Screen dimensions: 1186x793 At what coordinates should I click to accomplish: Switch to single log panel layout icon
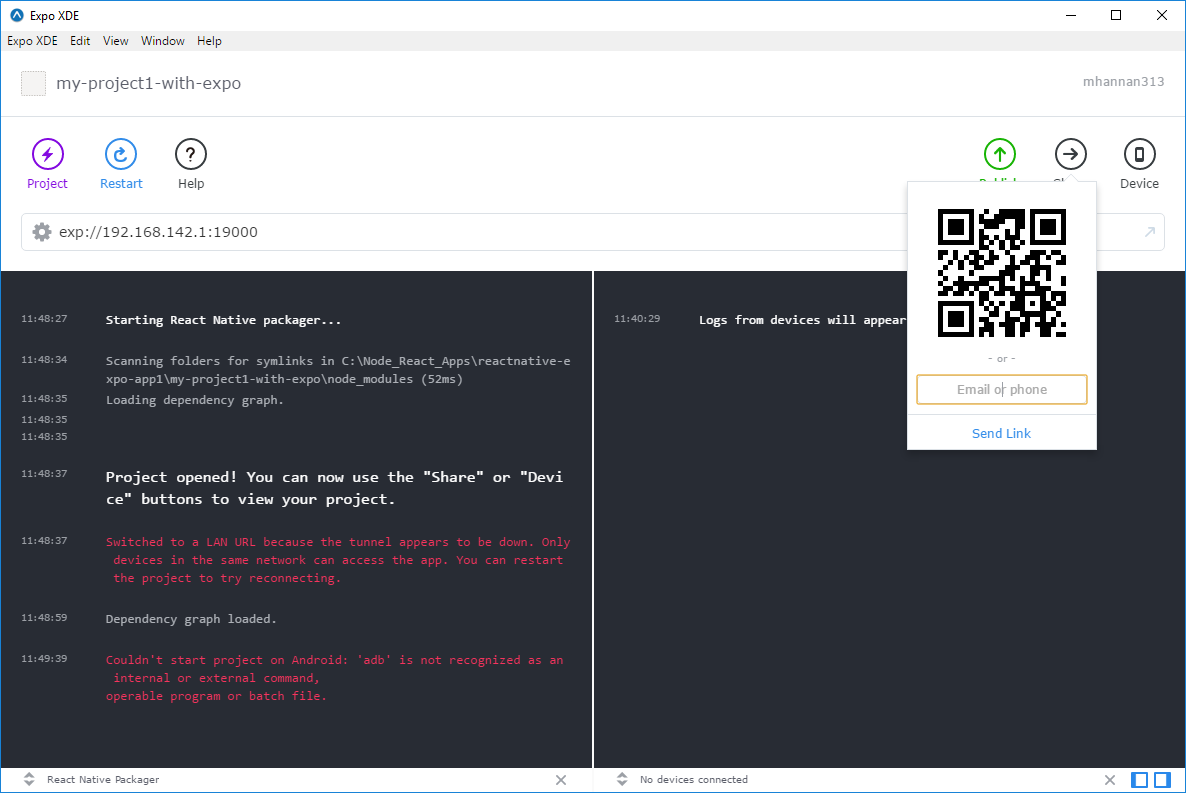tap(1139, 780)
